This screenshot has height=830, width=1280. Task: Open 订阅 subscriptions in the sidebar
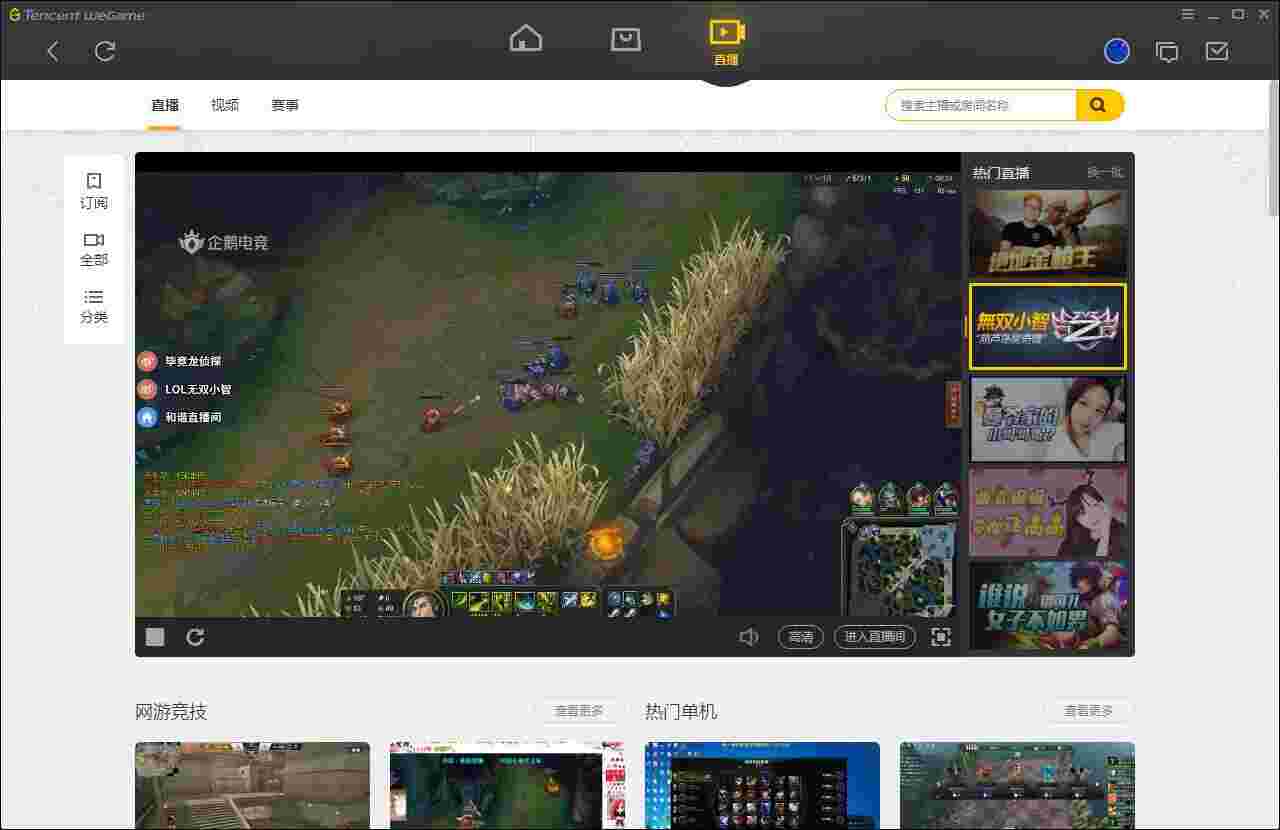point(93,190)
